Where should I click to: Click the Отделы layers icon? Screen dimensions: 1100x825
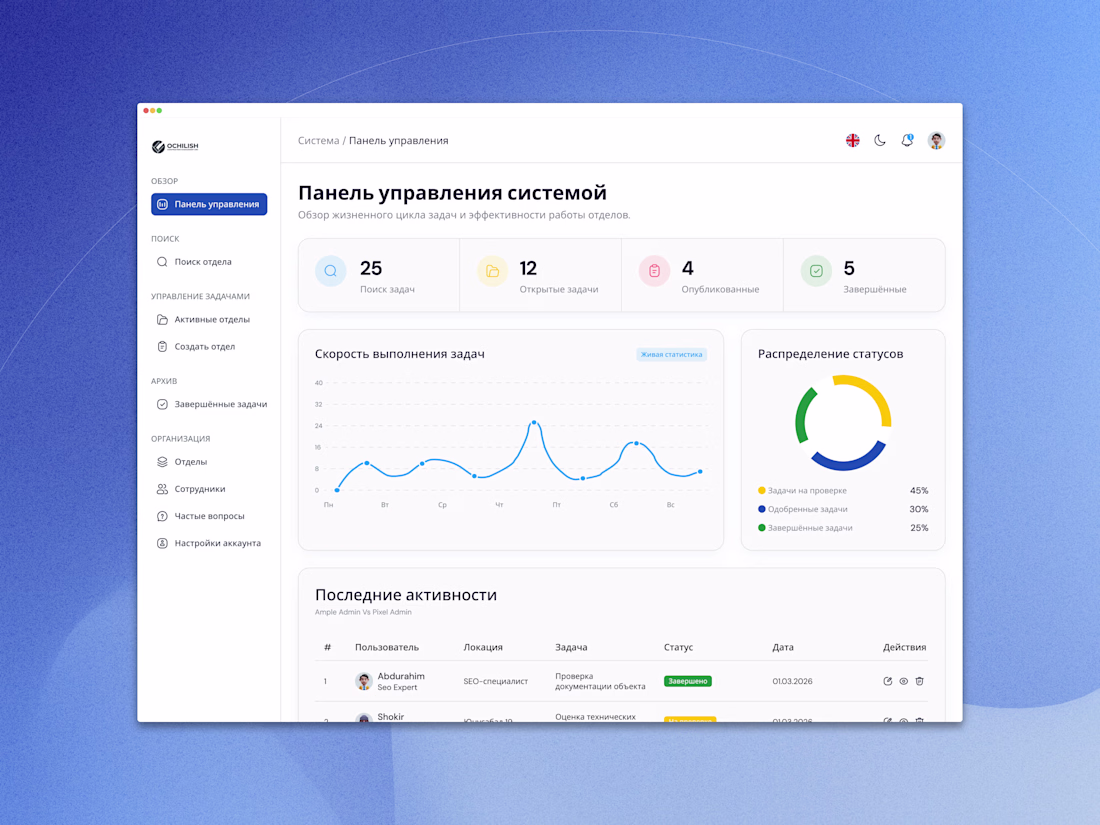(162, 462)
